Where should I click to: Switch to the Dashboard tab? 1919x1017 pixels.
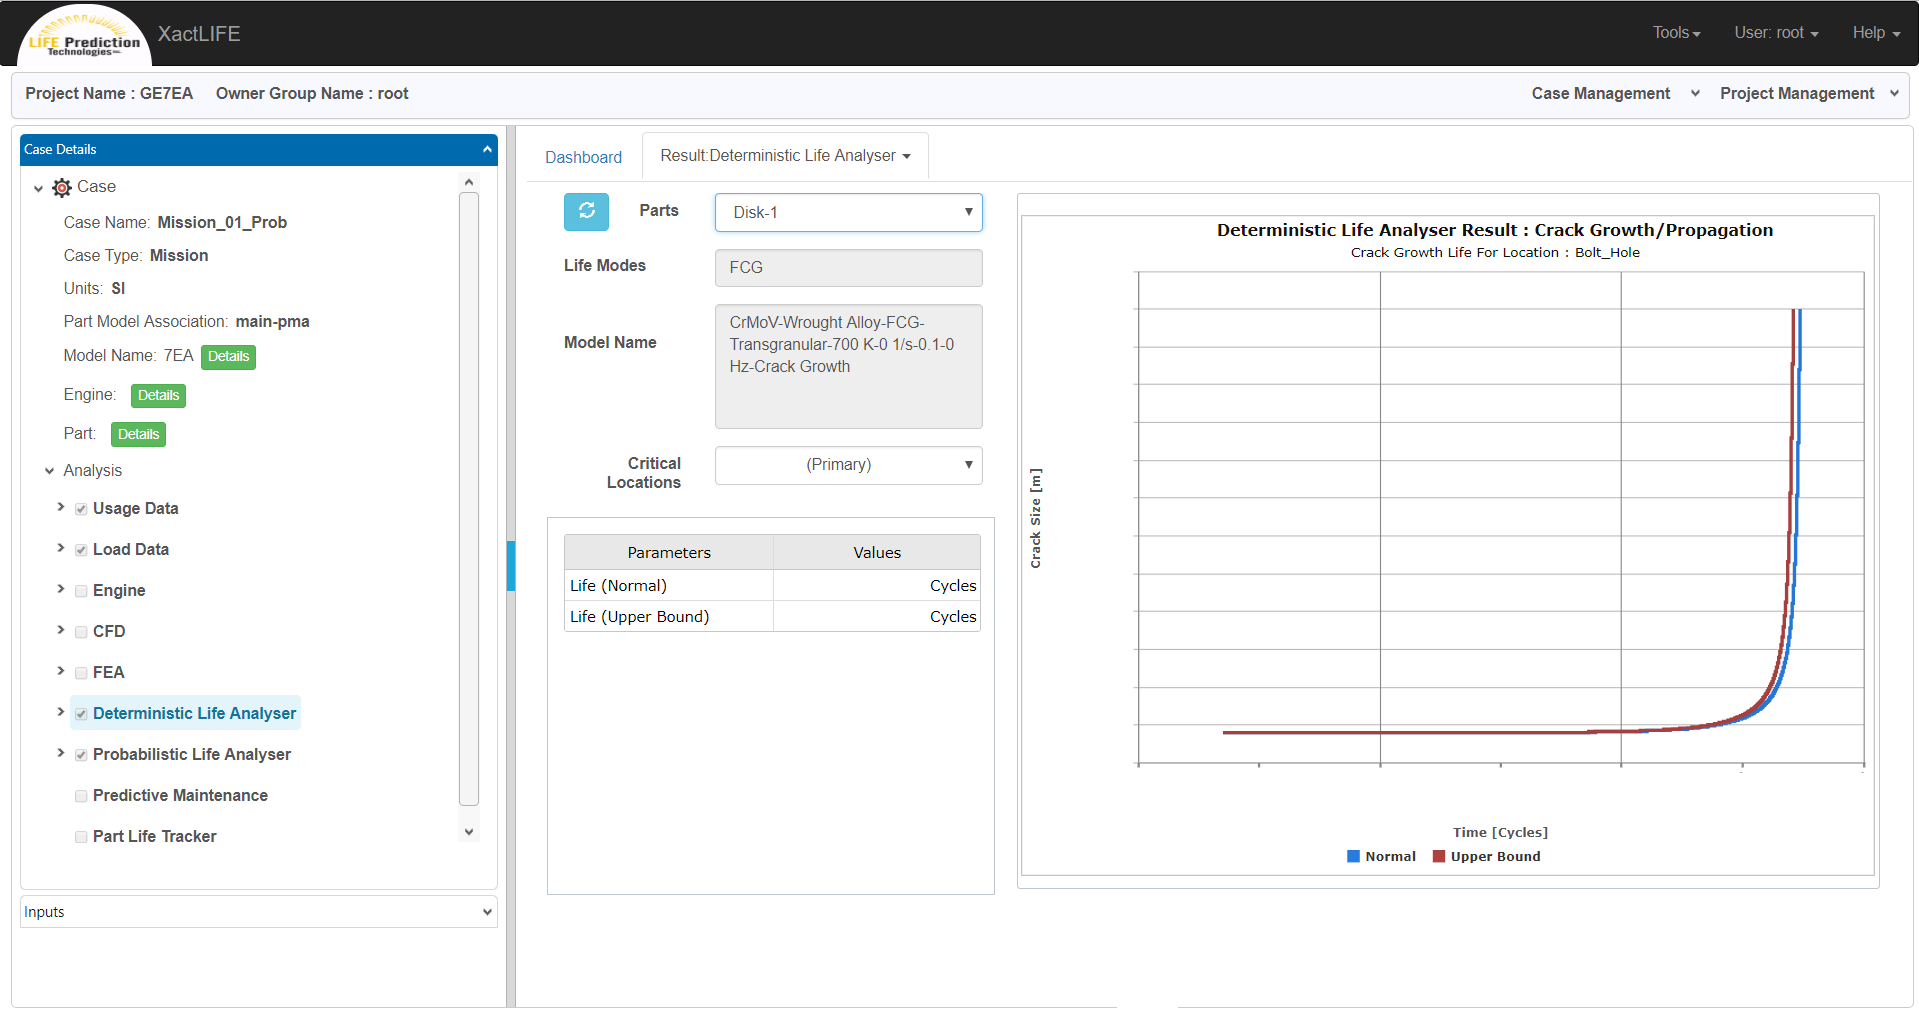click(x=583, y=157)
